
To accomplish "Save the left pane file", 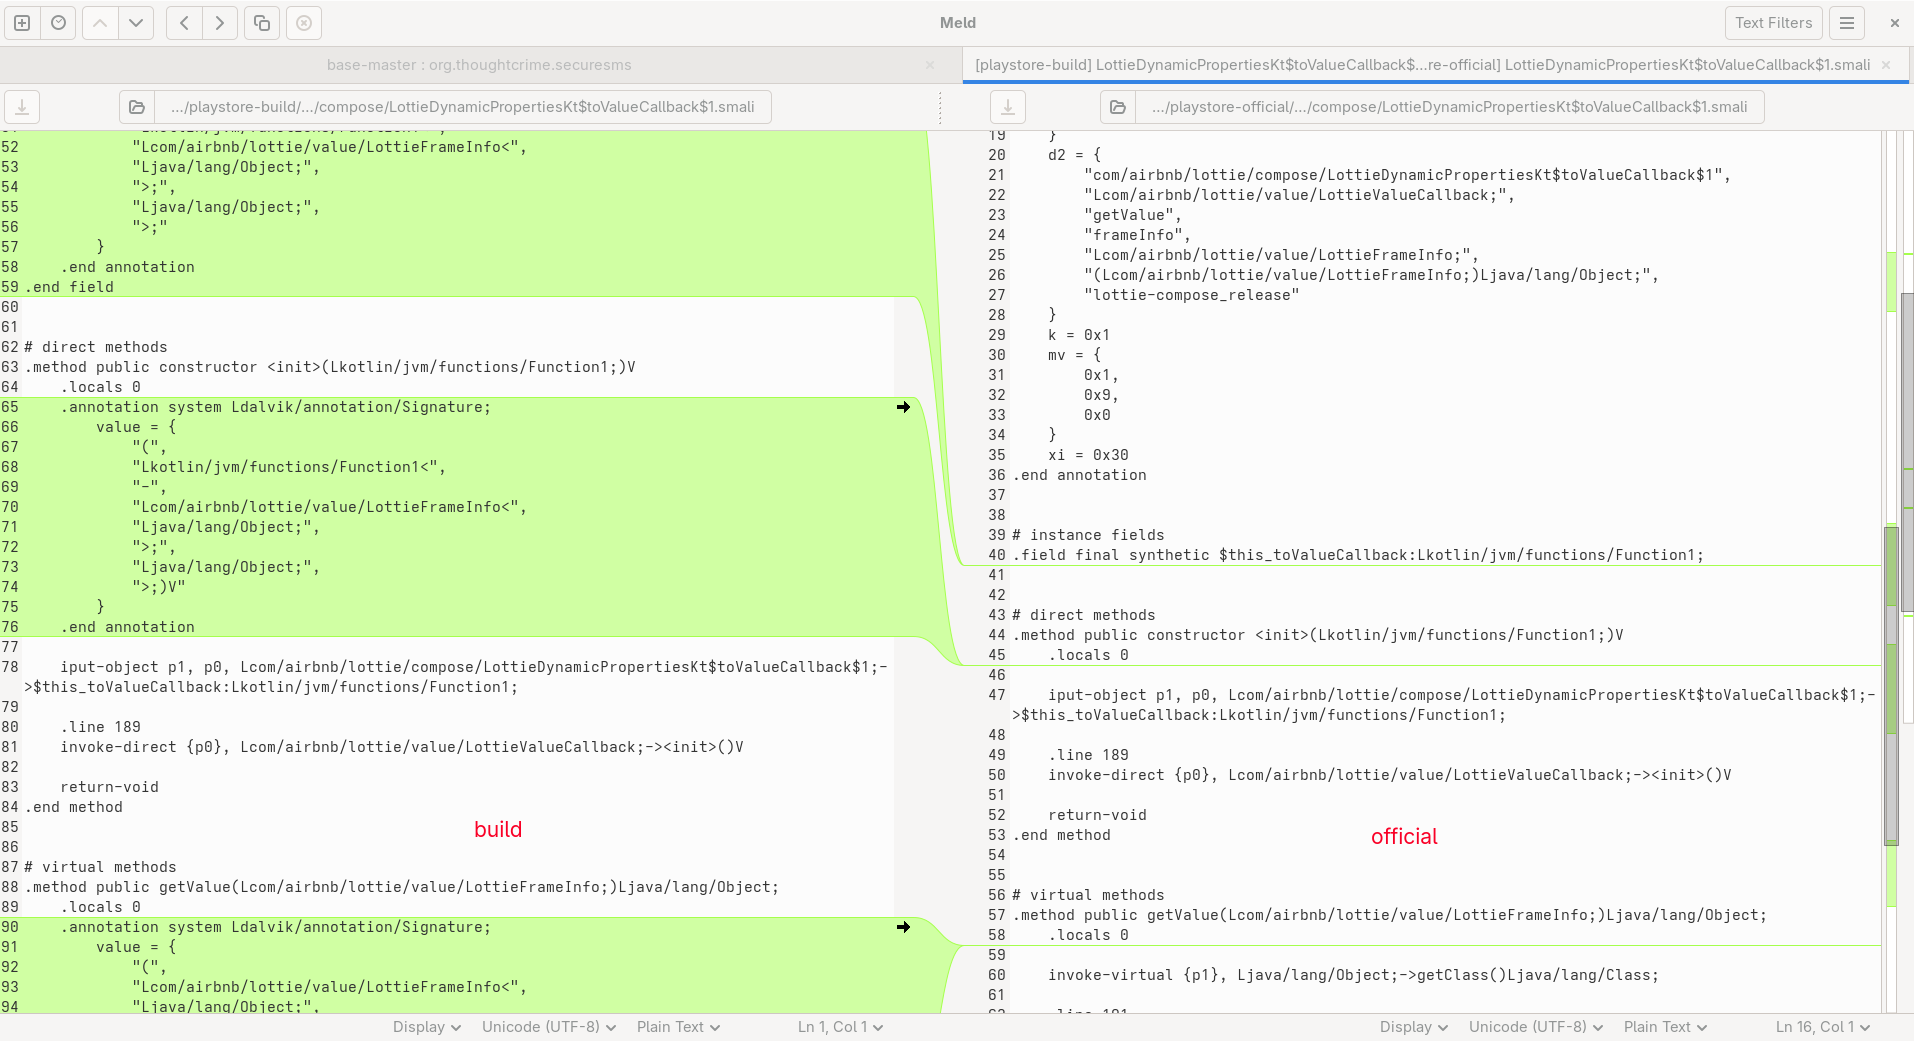I will [x=22, y=107].
